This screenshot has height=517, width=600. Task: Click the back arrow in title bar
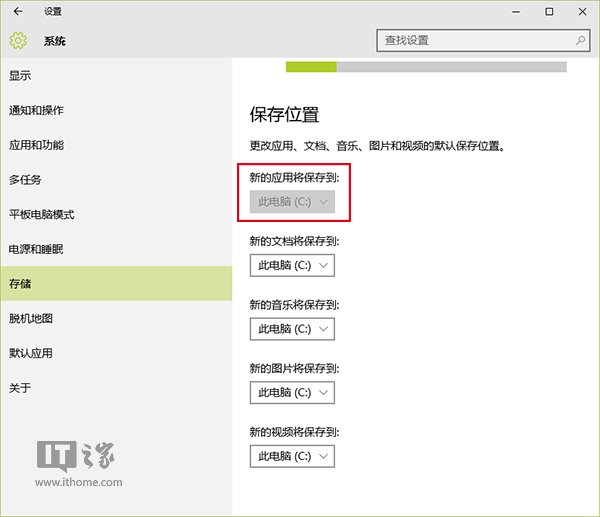coord(18,11)
